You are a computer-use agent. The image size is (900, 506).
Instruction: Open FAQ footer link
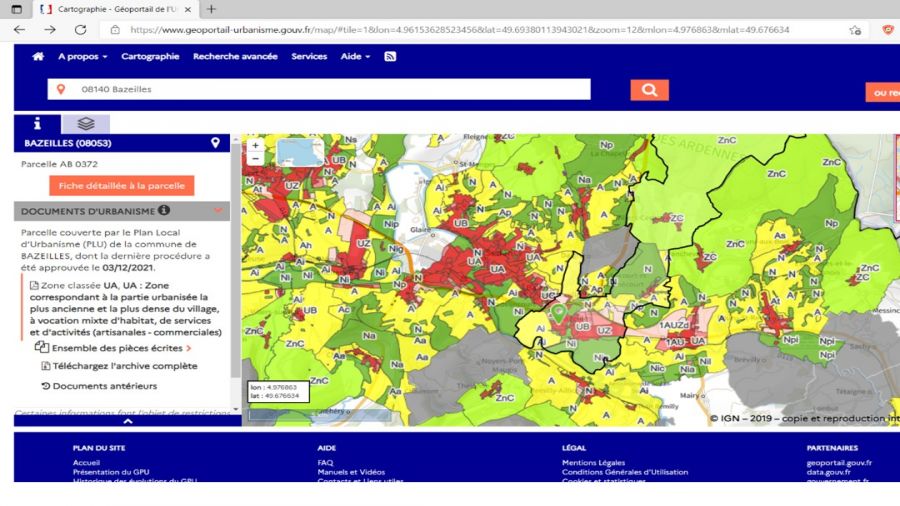pyautogui.click(x=325, y=462)
